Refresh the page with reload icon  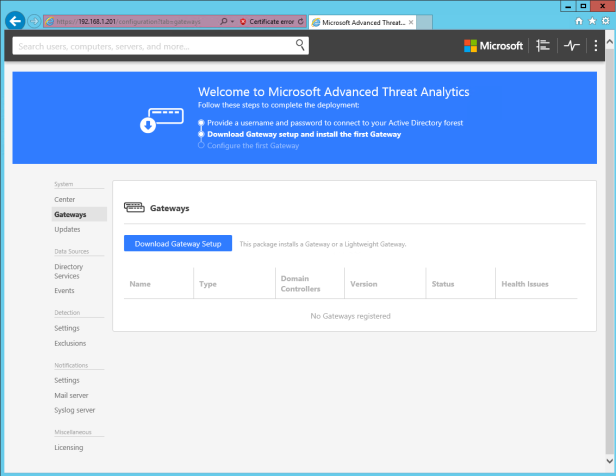301,22
